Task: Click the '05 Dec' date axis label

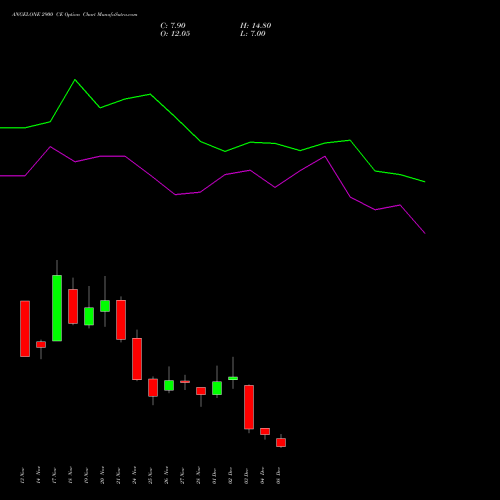Action: tap(278, 475)
